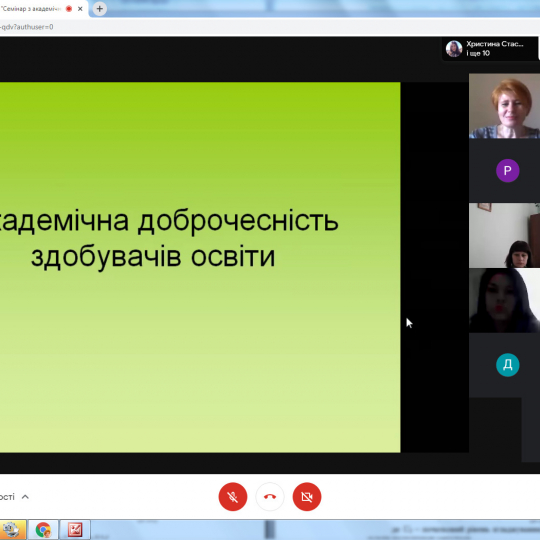Click the browser address bar URL
The image size is (540, 540).
click(x=27, y=27)
